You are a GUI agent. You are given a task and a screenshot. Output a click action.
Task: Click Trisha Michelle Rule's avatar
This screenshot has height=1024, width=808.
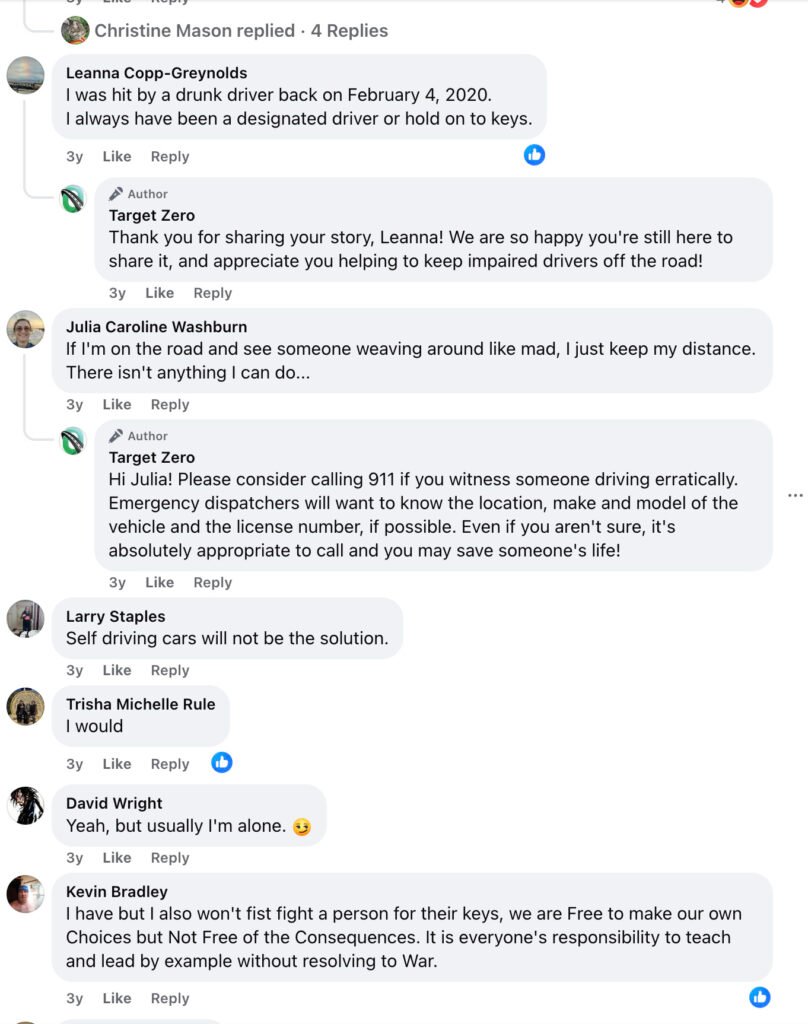[x=25, y=706]
